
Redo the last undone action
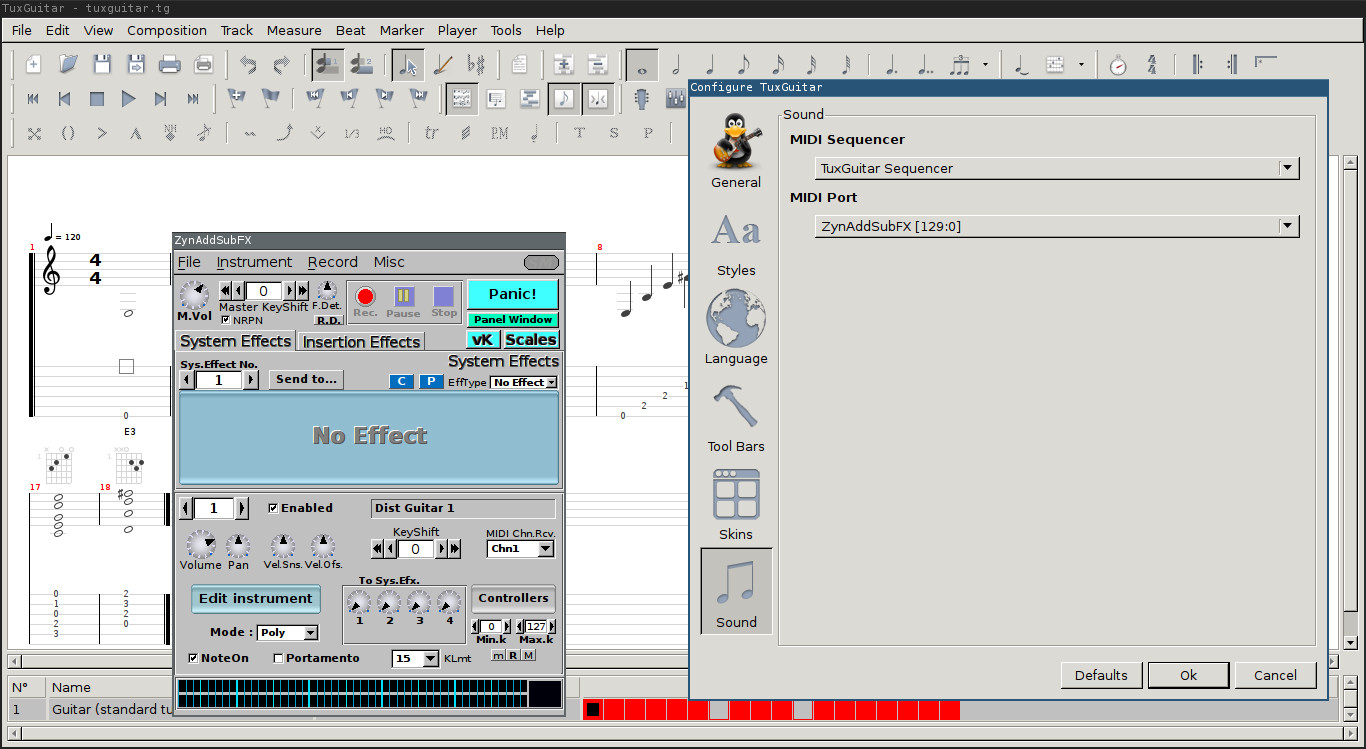click(282, 65)
